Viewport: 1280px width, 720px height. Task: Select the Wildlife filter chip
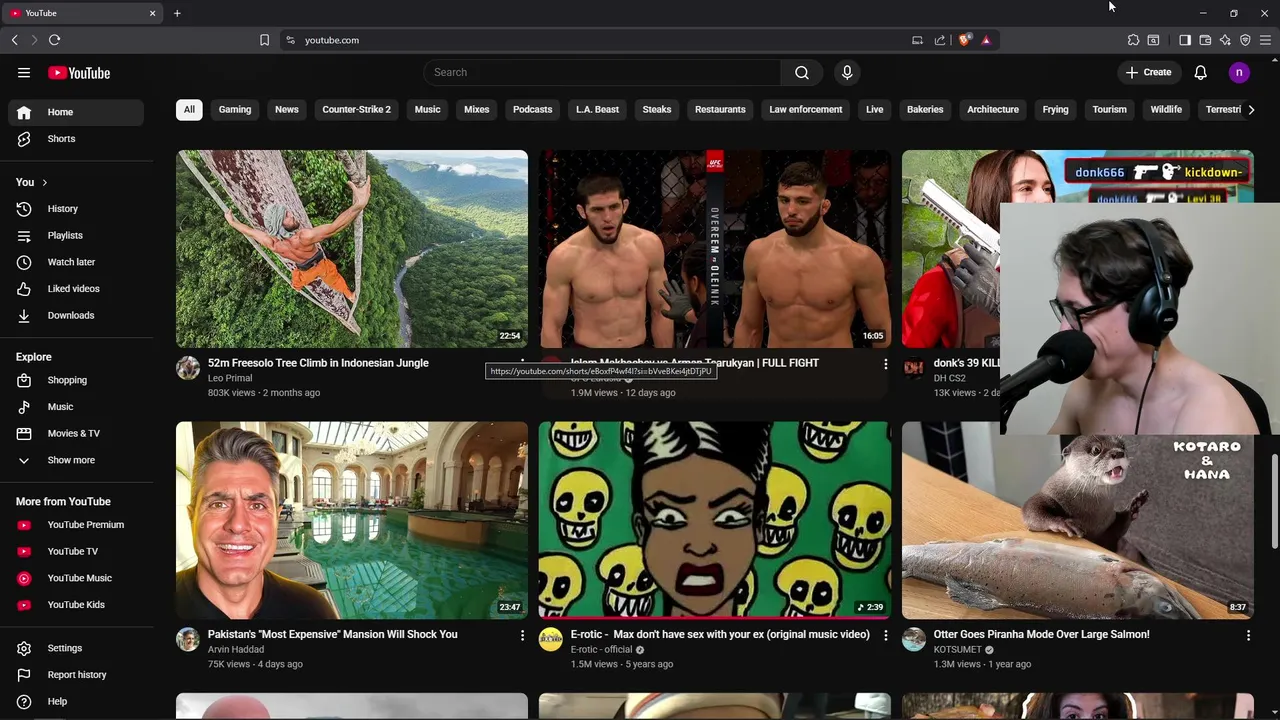point(1166,110)
